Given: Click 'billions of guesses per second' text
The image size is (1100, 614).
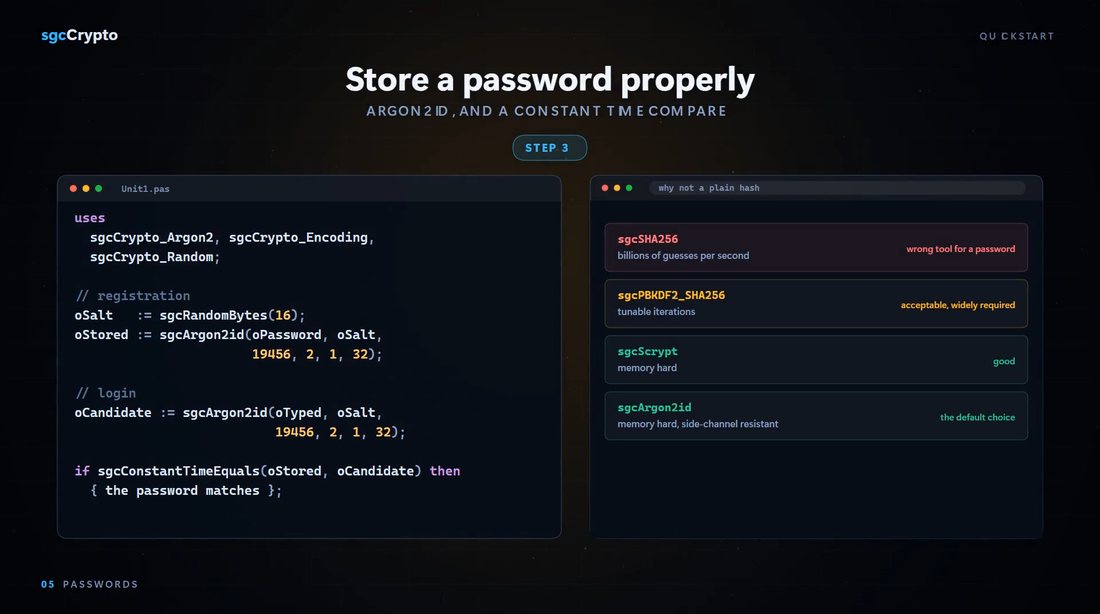Looking at the screenshot, I should pos(683,255).
